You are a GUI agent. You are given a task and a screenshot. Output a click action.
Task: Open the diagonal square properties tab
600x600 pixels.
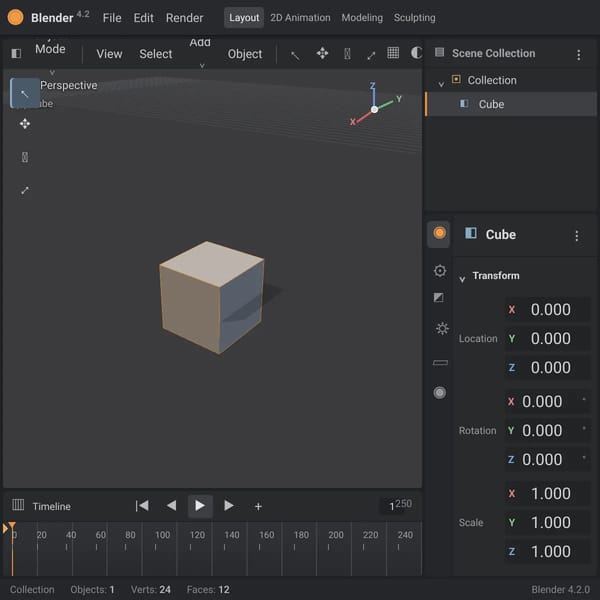tap(439, 297)
